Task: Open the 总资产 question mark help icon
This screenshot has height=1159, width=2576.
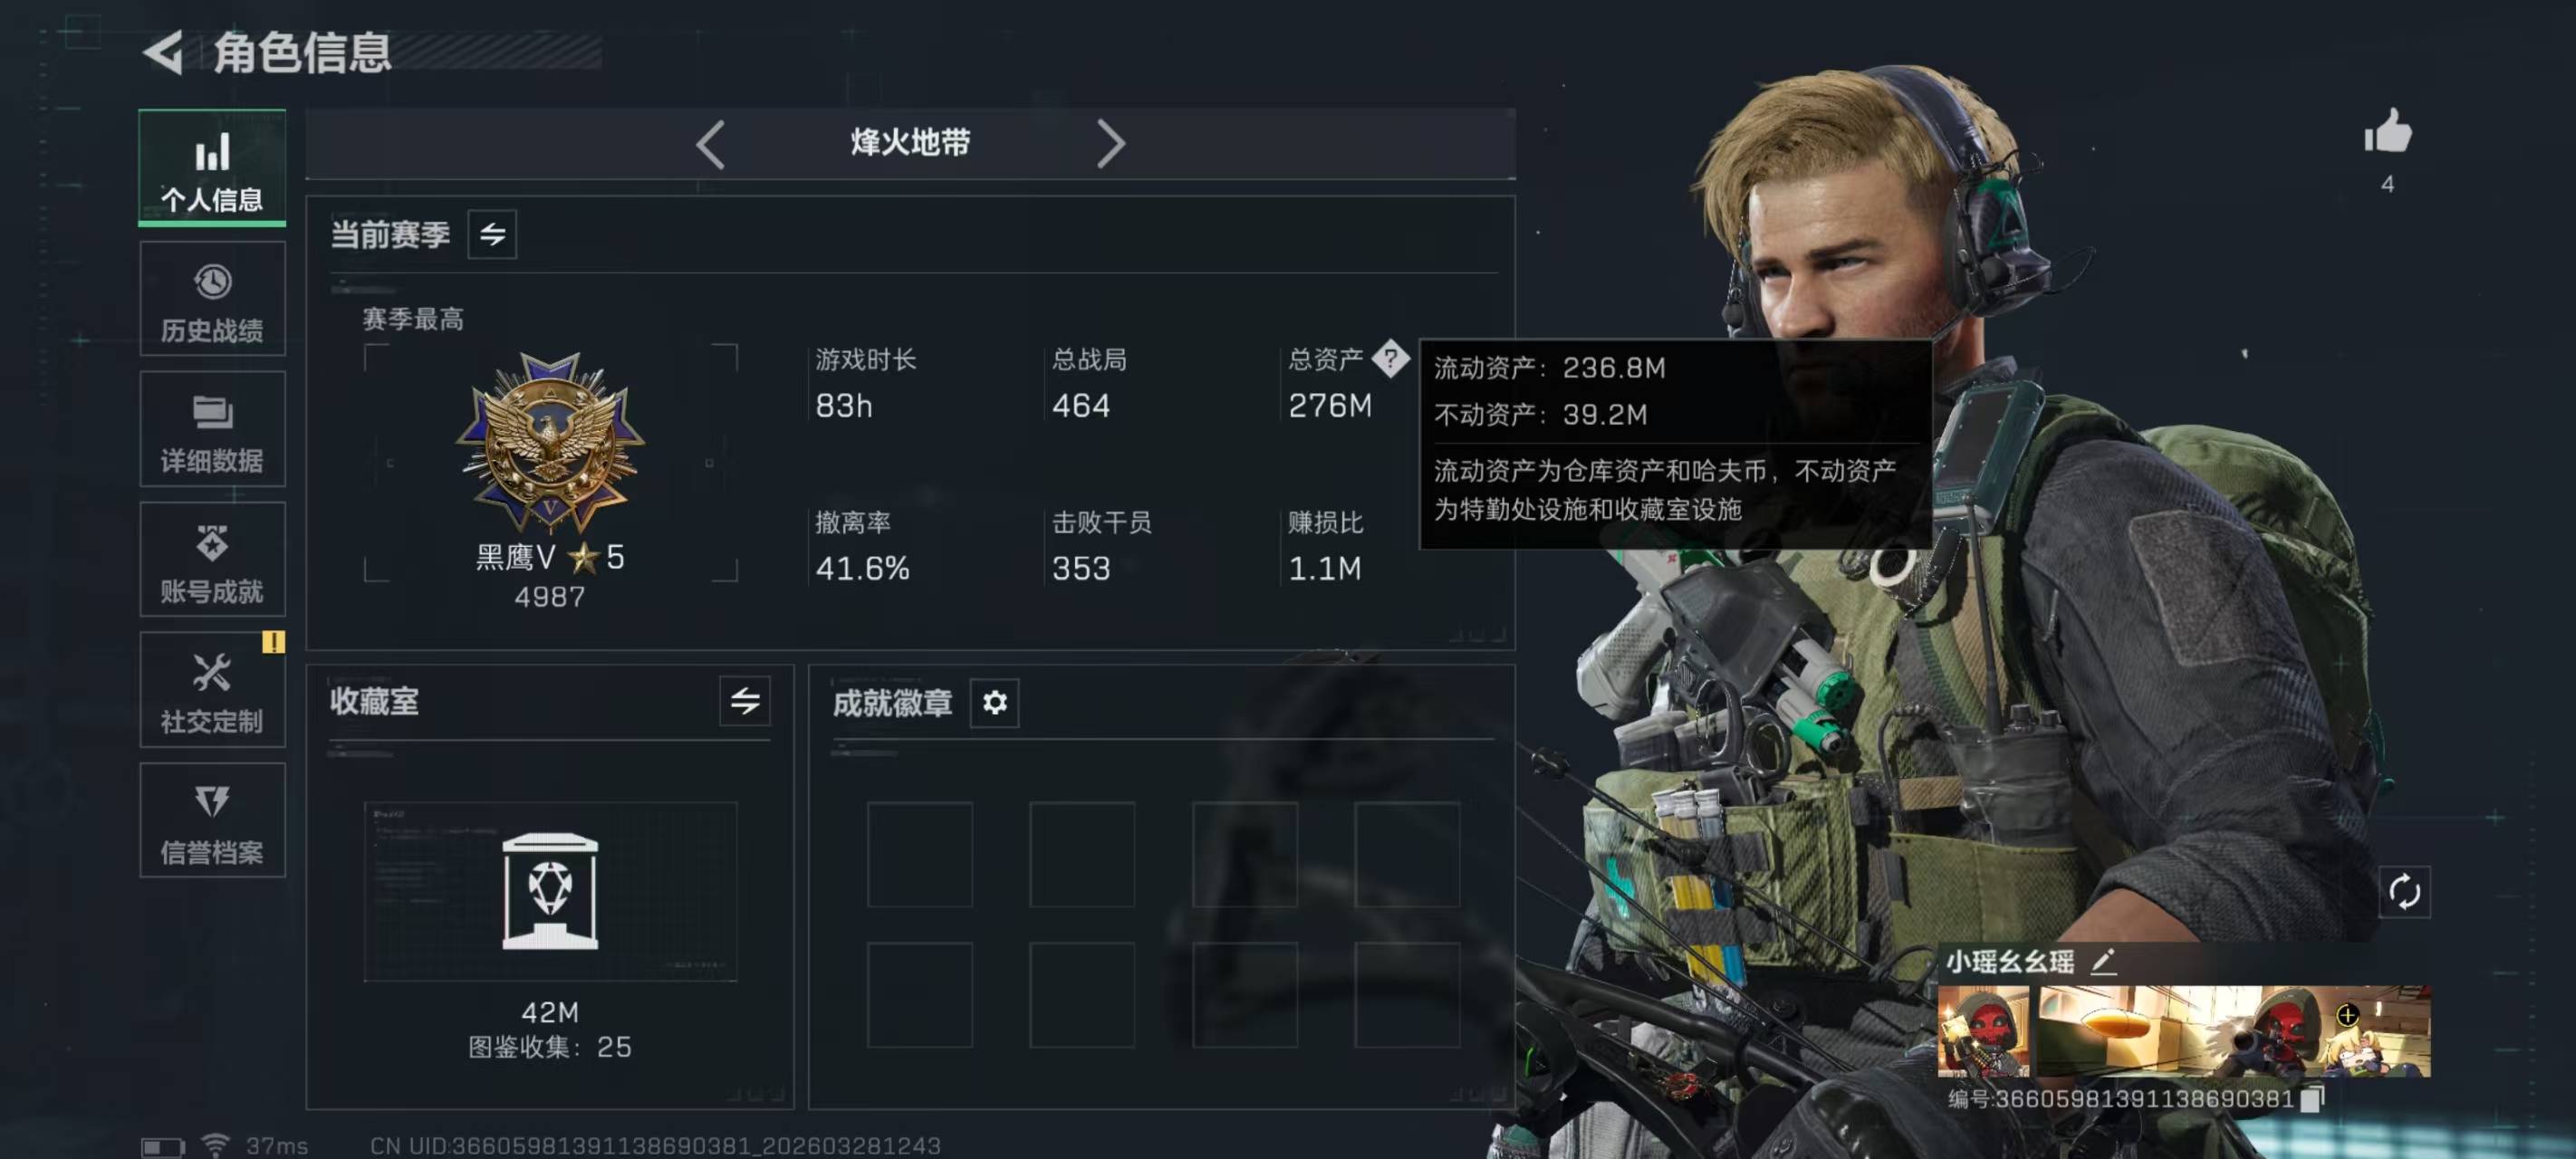Action: 1390,358
